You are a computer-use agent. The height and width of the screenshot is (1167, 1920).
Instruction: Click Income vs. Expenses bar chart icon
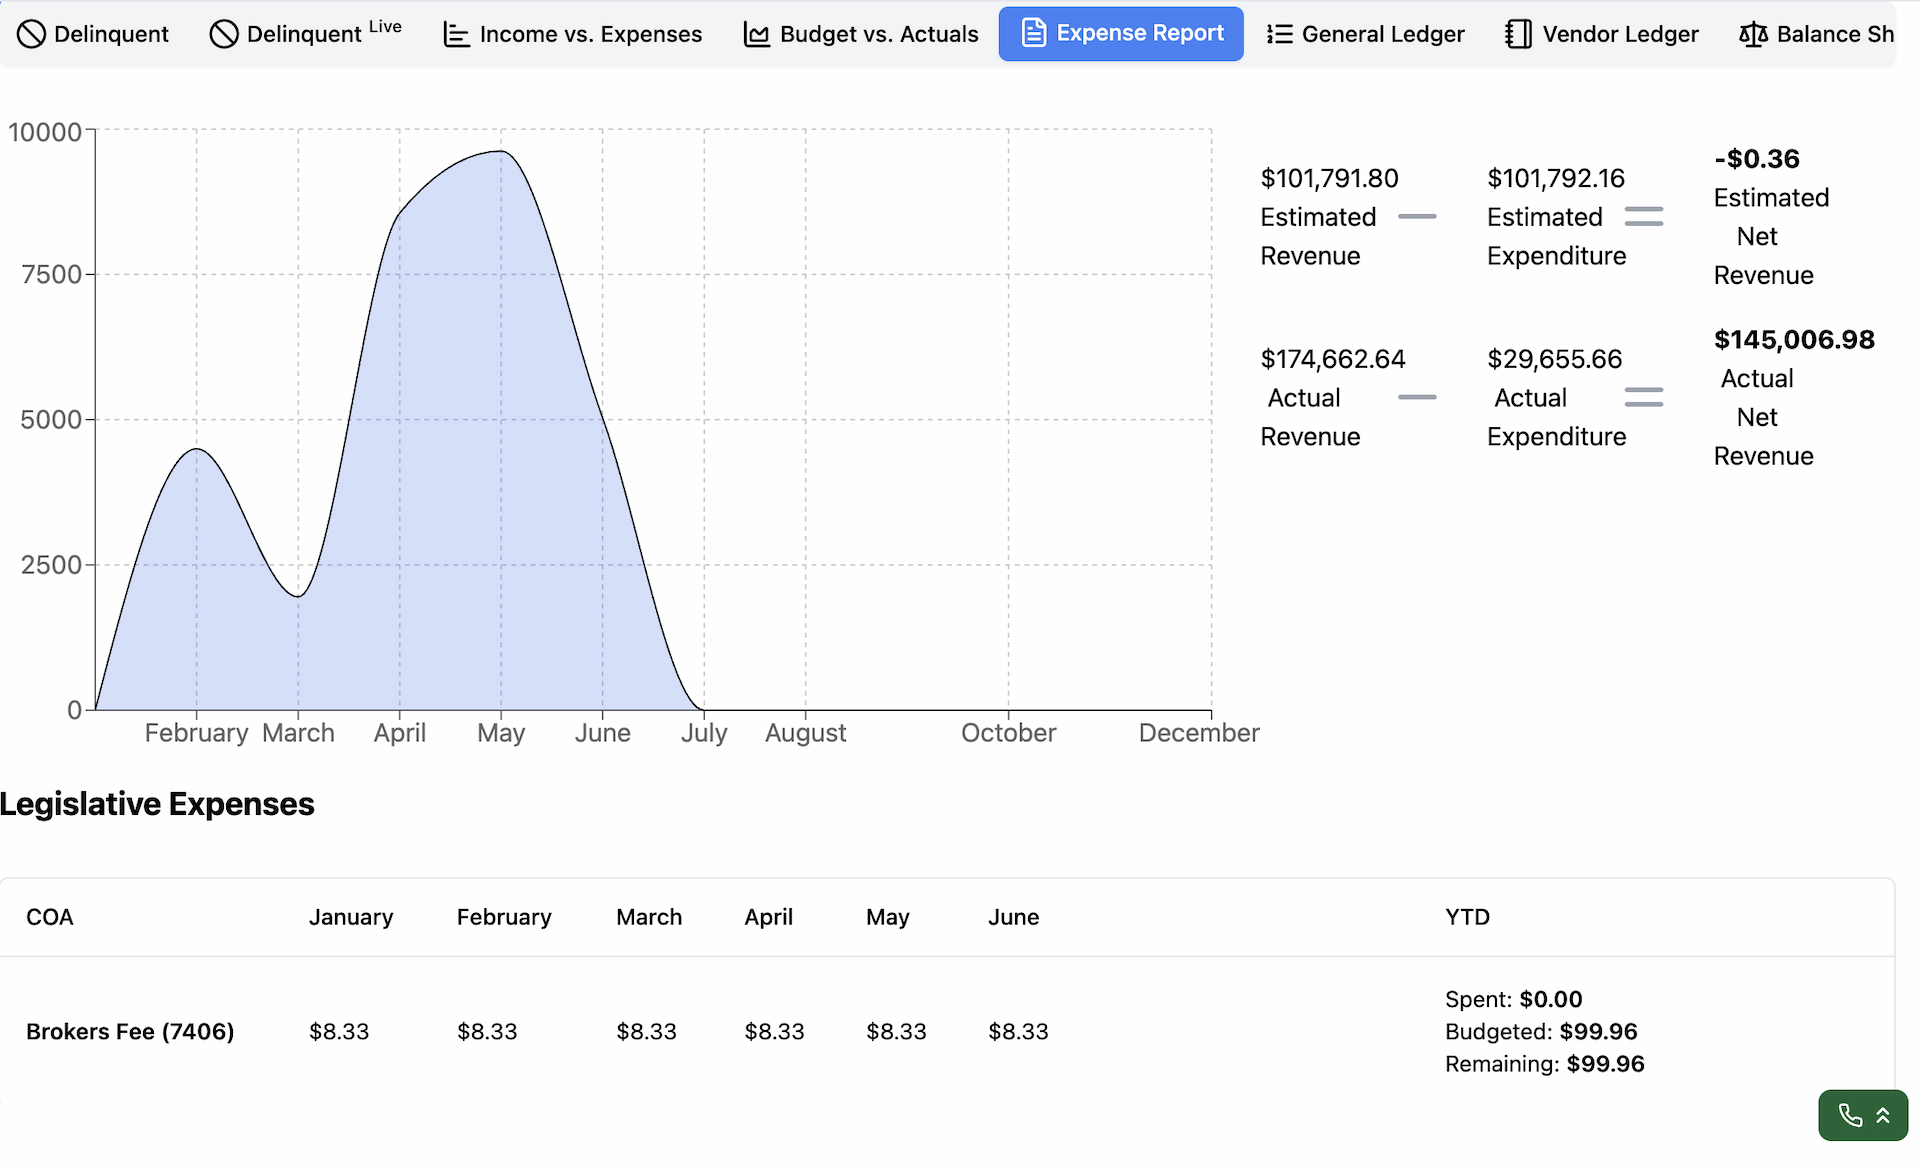[456, 35]
